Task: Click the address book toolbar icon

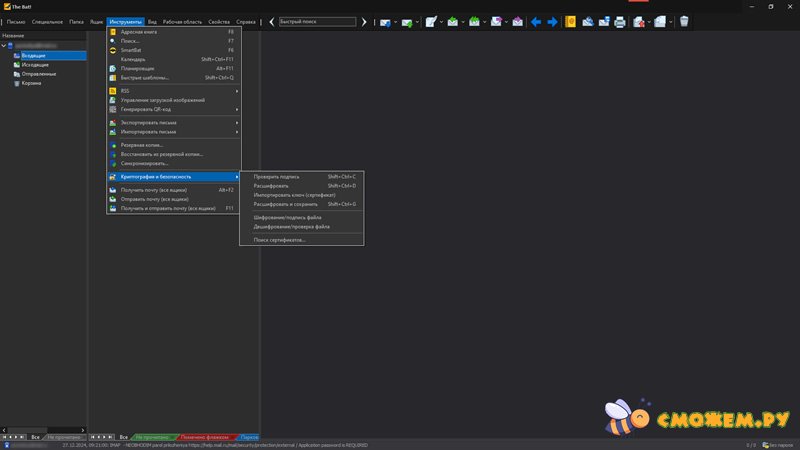Action: (570, 21)
